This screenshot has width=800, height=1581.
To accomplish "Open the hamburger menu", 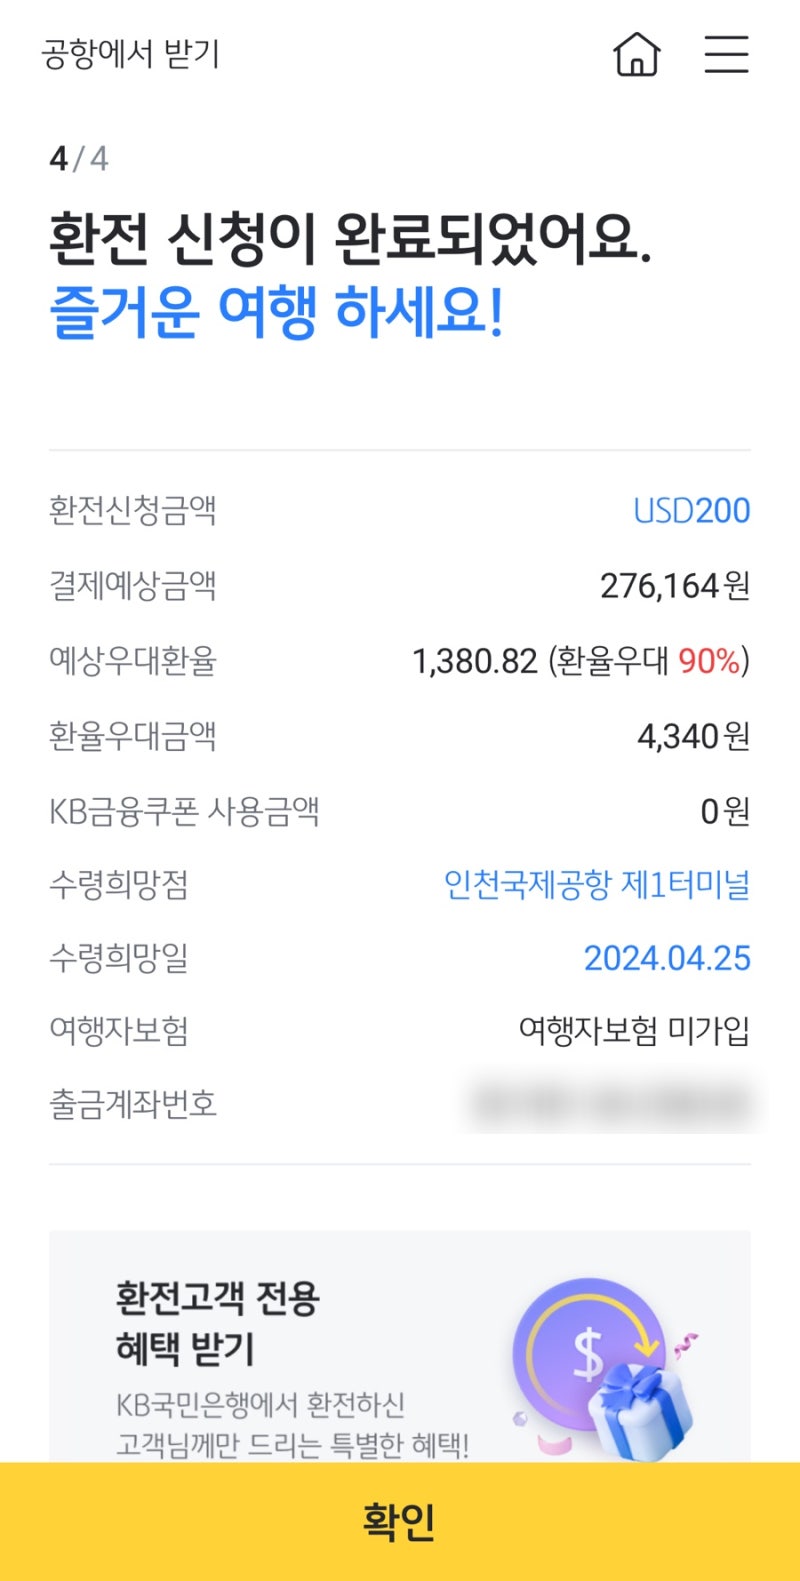I will (726, 55).
